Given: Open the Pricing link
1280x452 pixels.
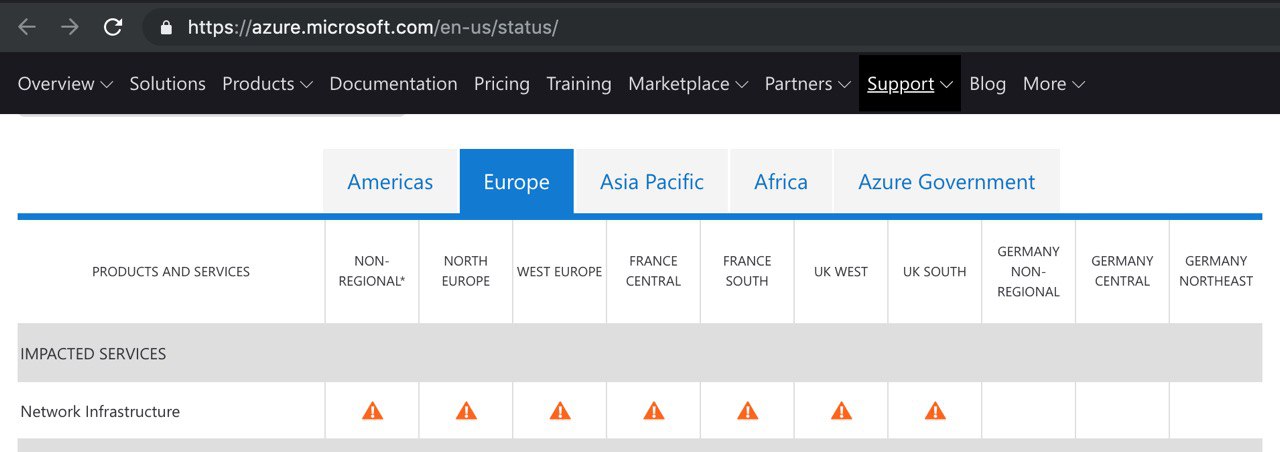Looking at the screenshot, I should point(502,84).
